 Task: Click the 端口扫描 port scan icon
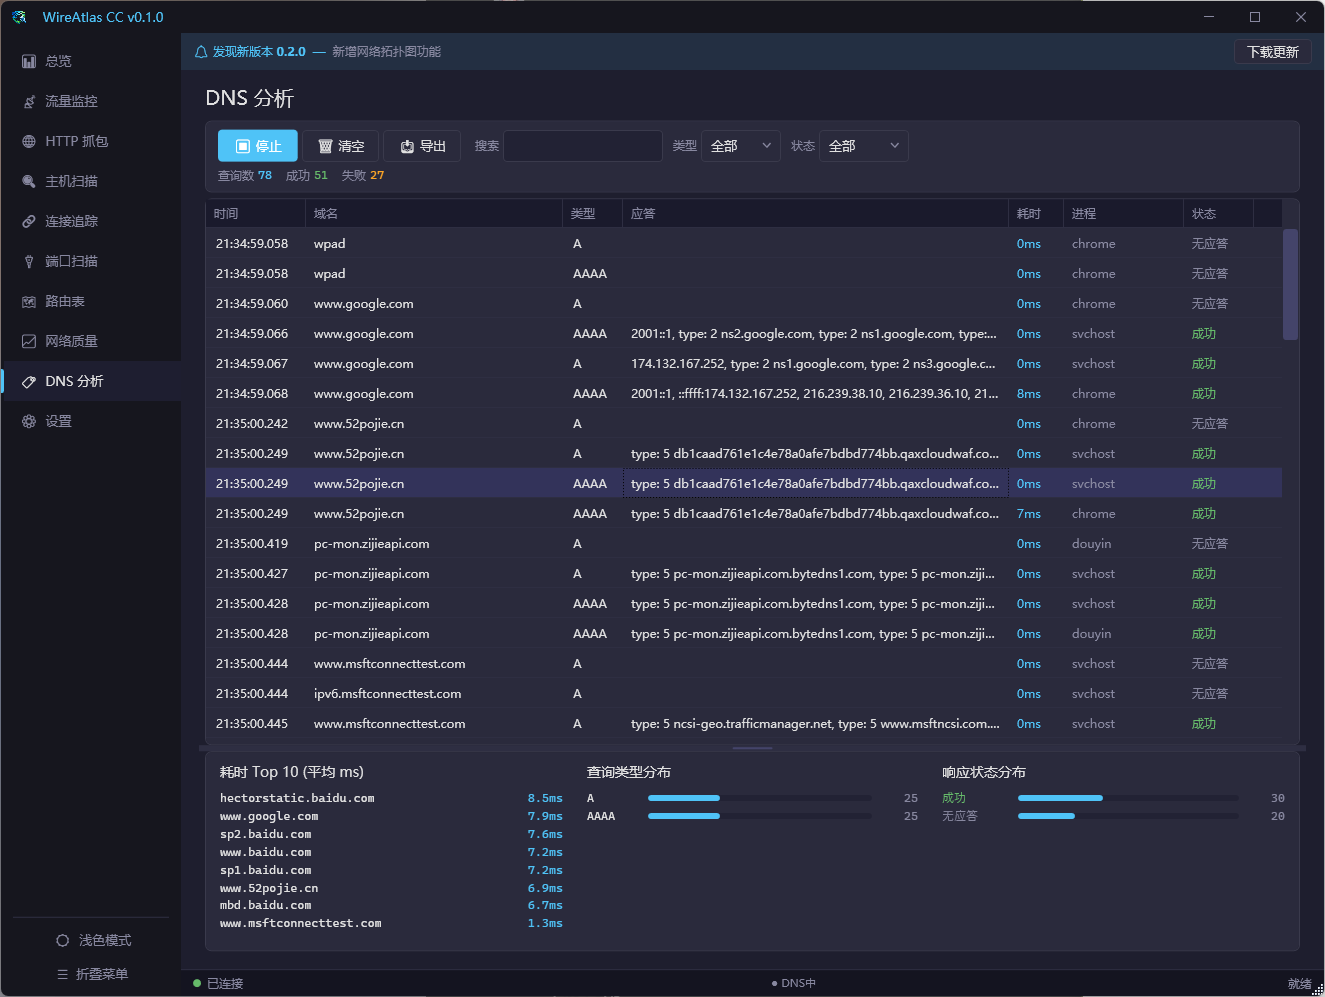29,261
